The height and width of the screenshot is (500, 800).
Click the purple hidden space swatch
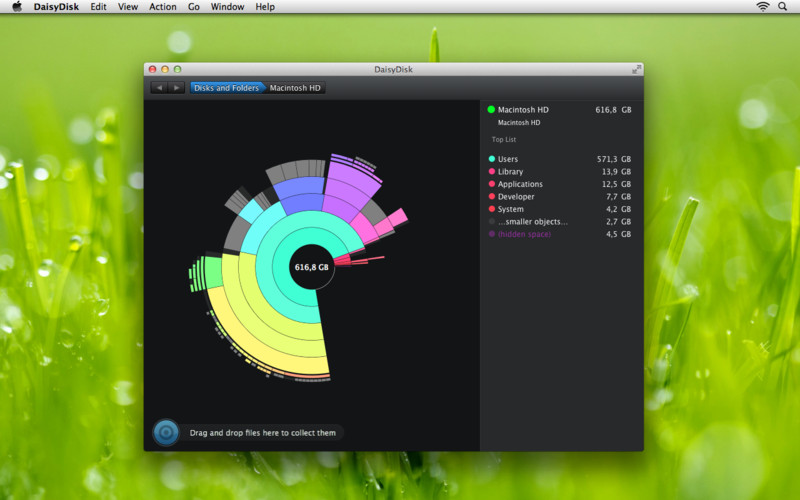491,234
